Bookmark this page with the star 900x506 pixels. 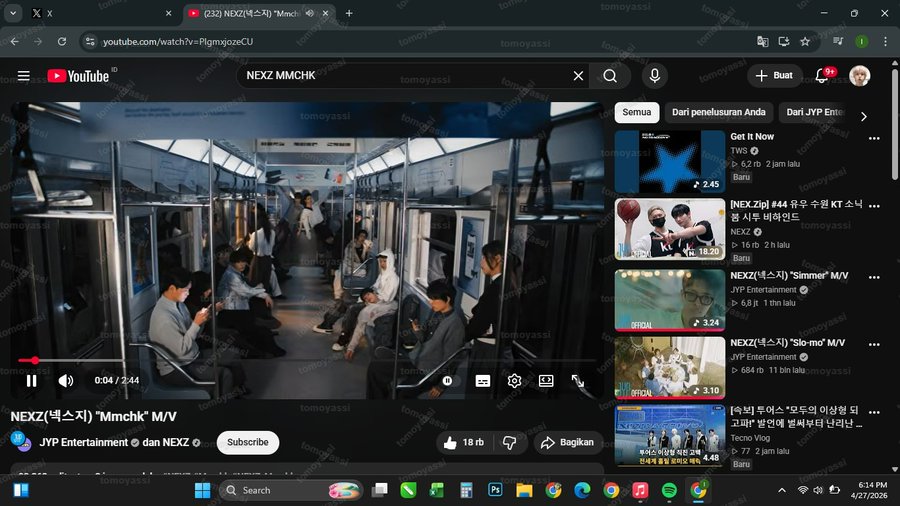point(805,41)
